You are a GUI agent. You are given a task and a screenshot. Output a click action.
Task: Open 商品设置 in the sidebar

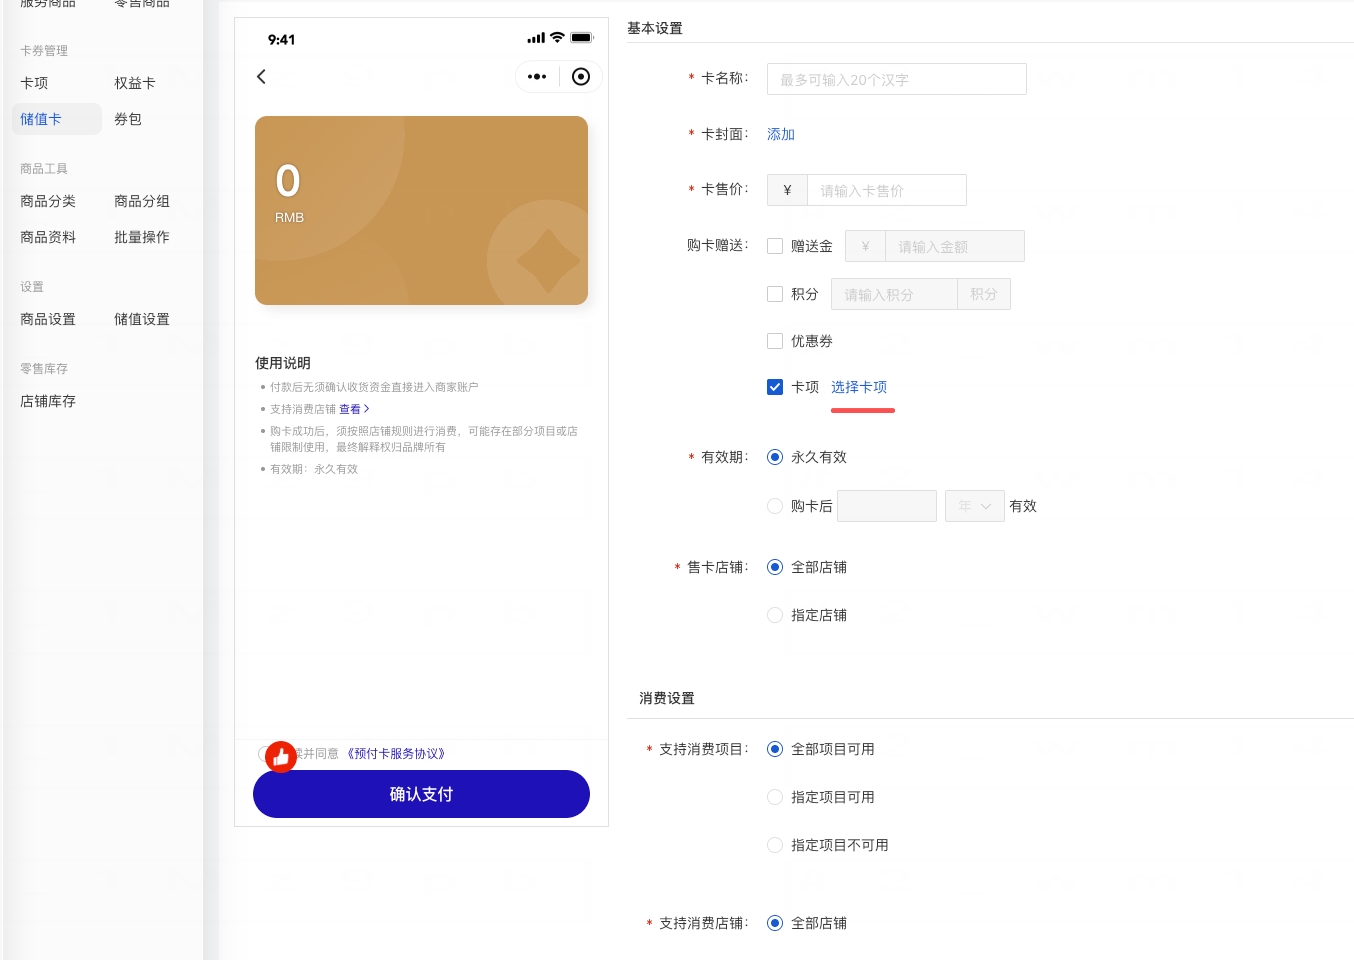pyautogui.click(x=48, y=319)
